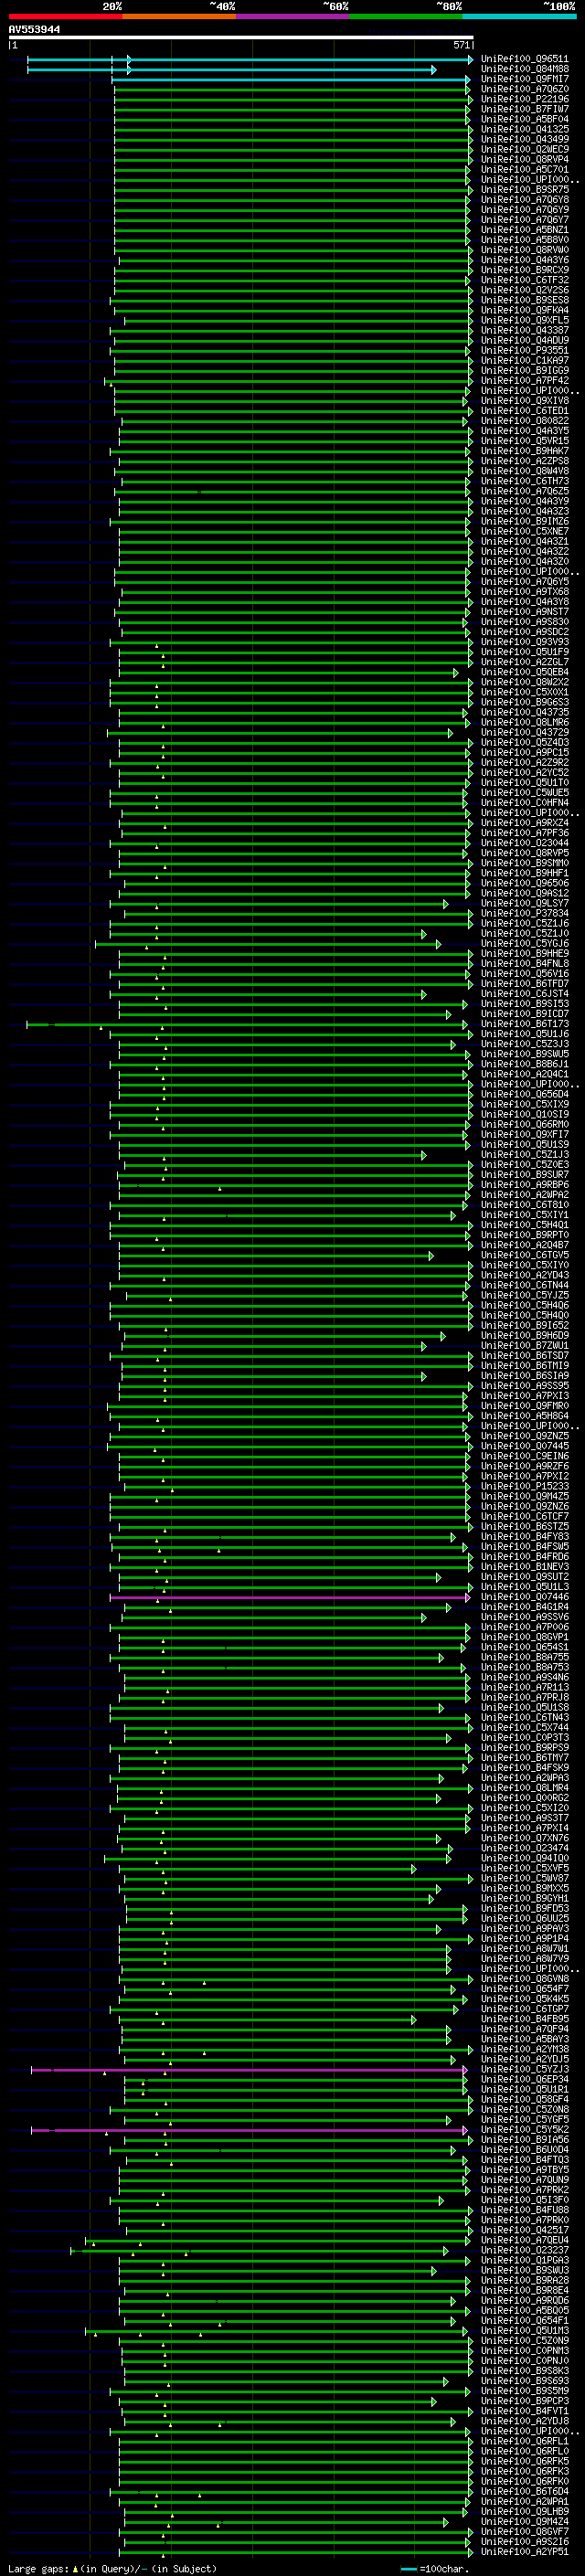
Task: Select the UniRef100_C1KA97 label
Action: (524, 360)
